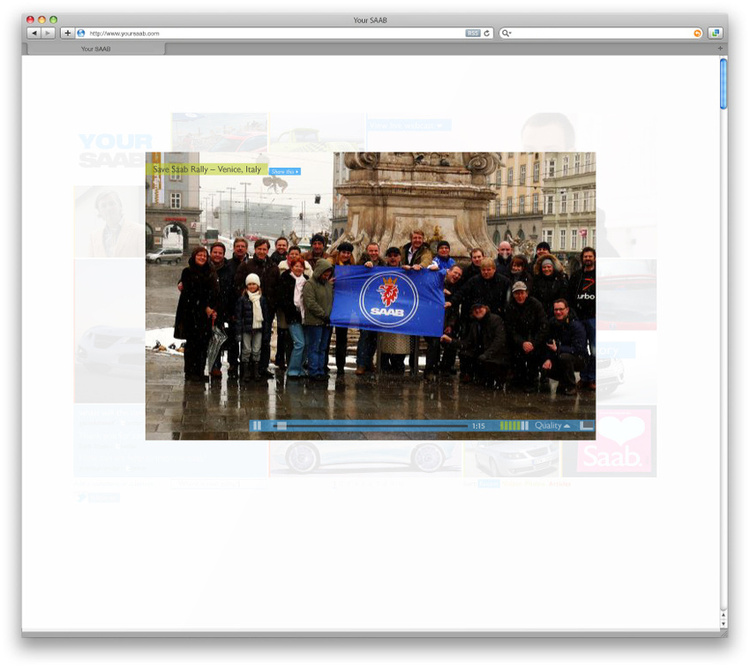The width and height of the screenshot is (750, 668).
Task: Click the RSS button in address bar
Action: [x=473, y=33]
